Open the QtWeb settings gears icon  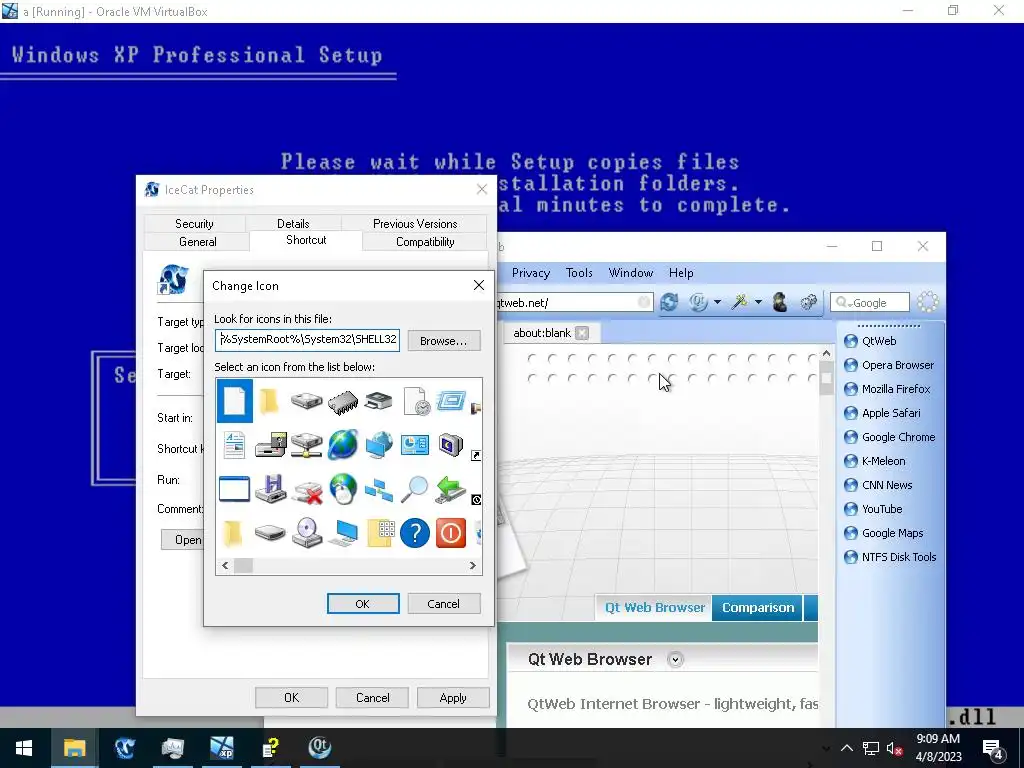point(808,302)
